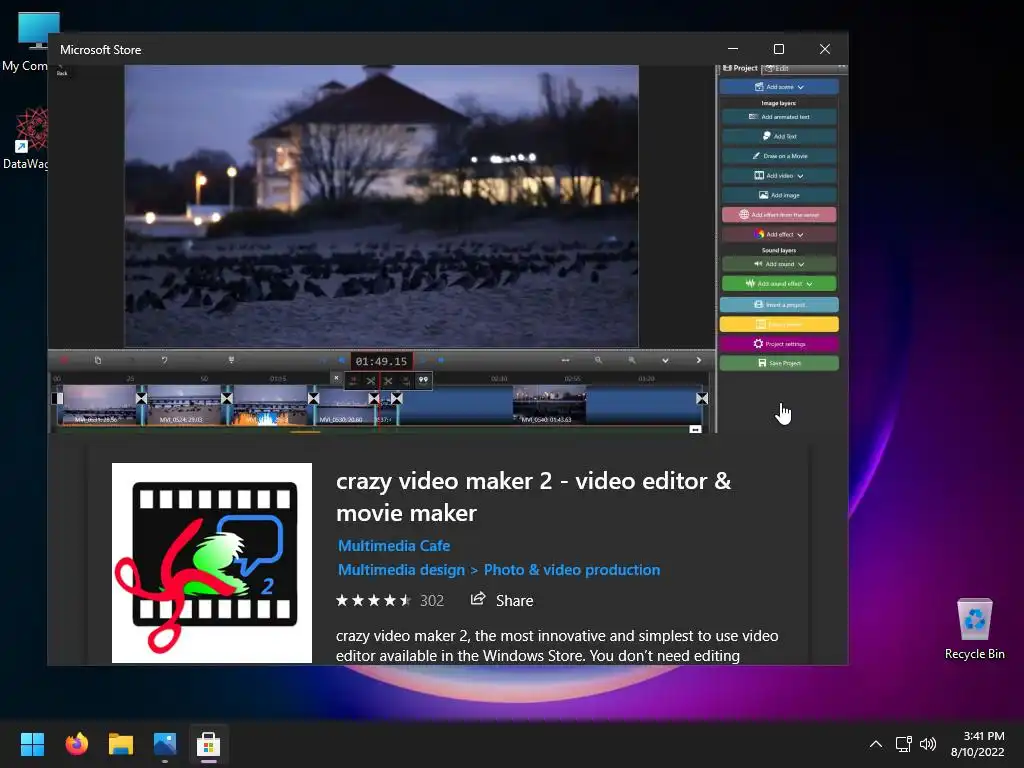Click the Add animated text button
Viewport: 1024px width, 768px height.
[779, 117]
